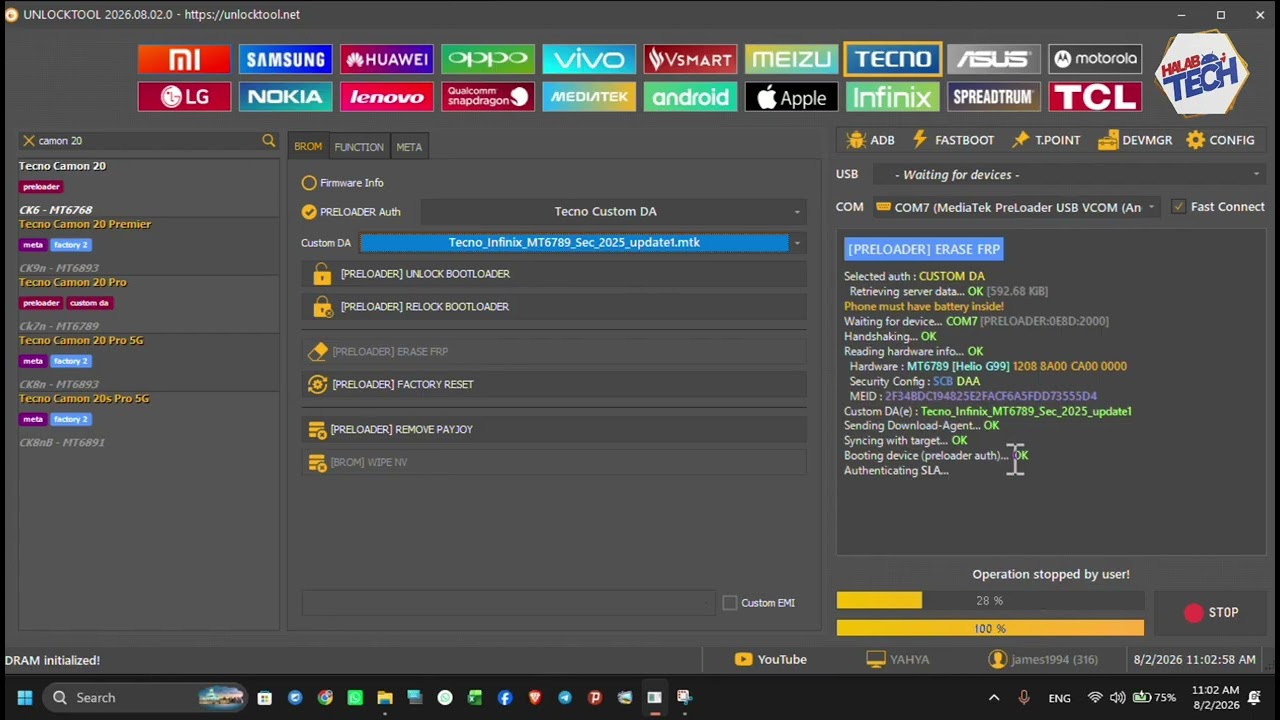Expand the Custom DA file dropdown arrow
This screenshot has width=1280, height=720.
(x=797, y=243)
